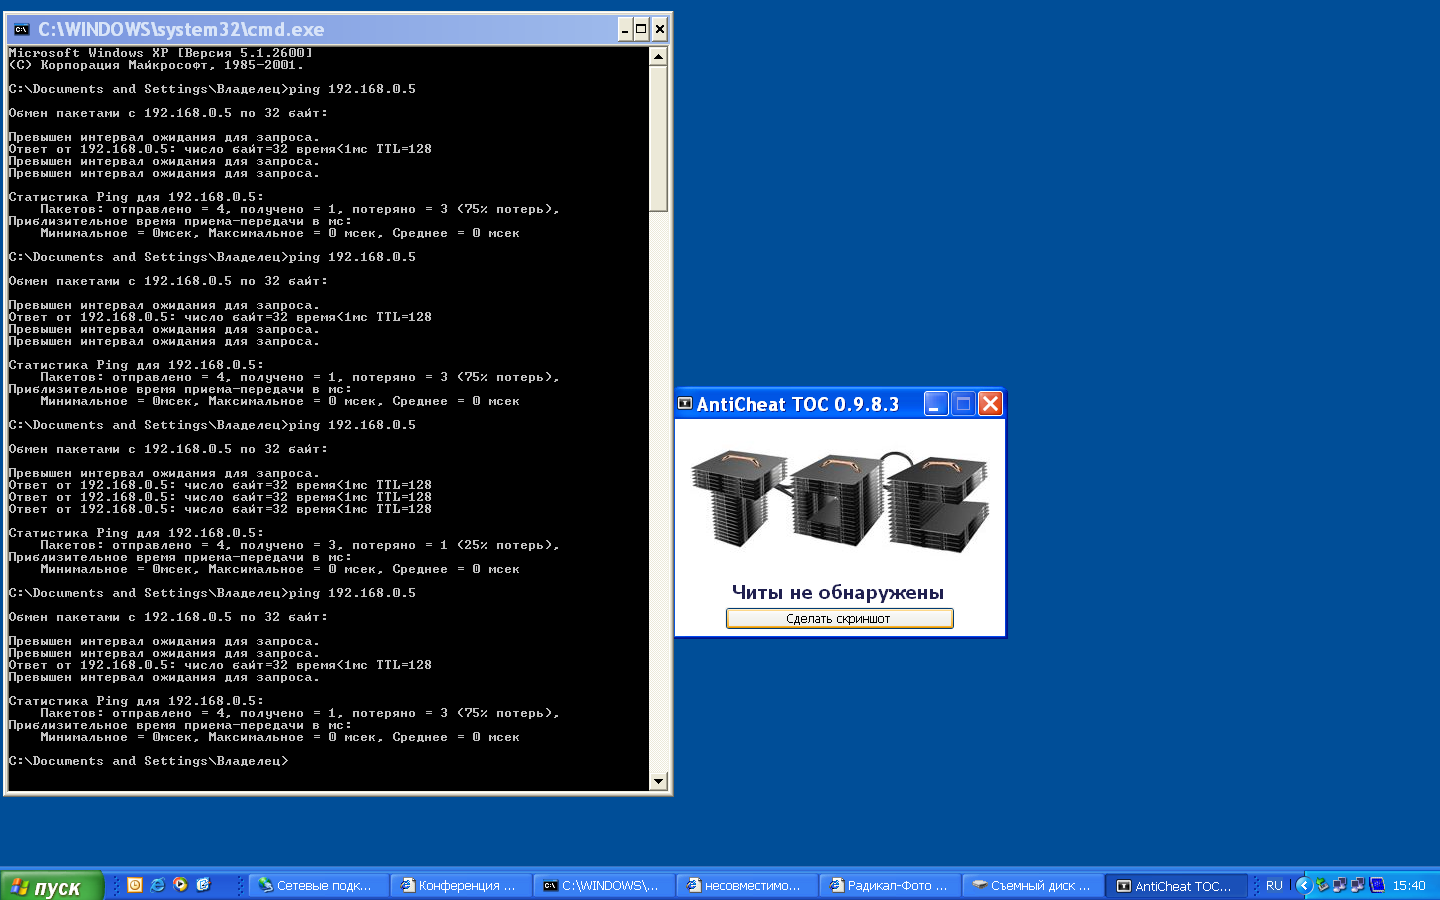
Task: Click cmd scrollbar up arrow
Action: [658, 57]
